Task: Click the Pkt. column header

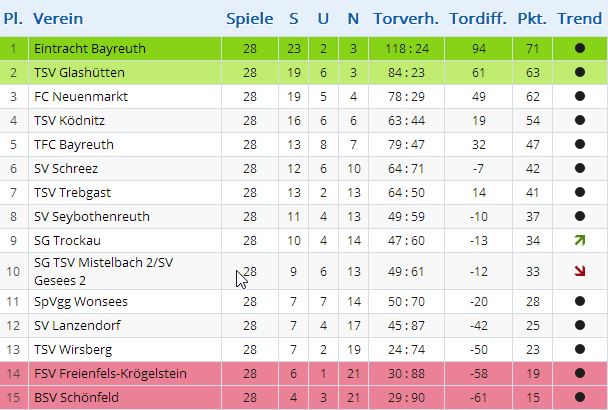Action: click(x=530, y=19)
